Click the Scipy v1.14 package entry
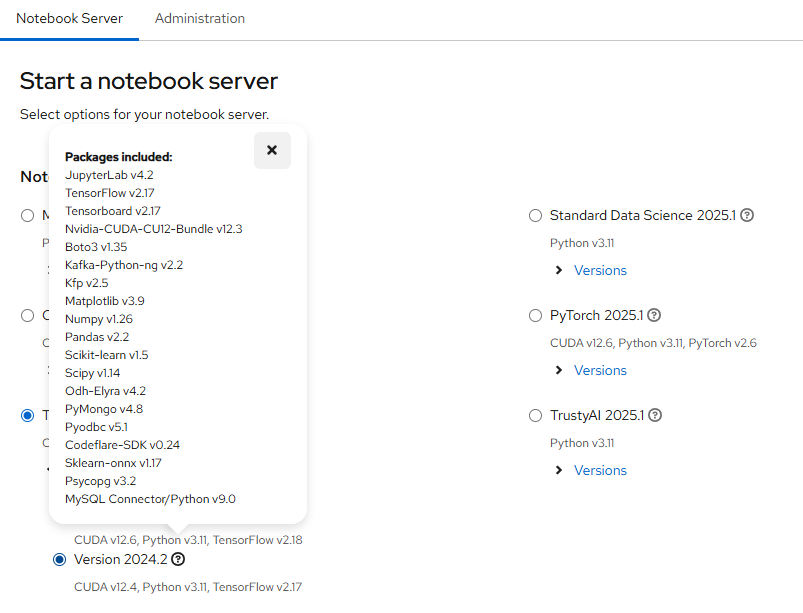 tap(92, 373)
